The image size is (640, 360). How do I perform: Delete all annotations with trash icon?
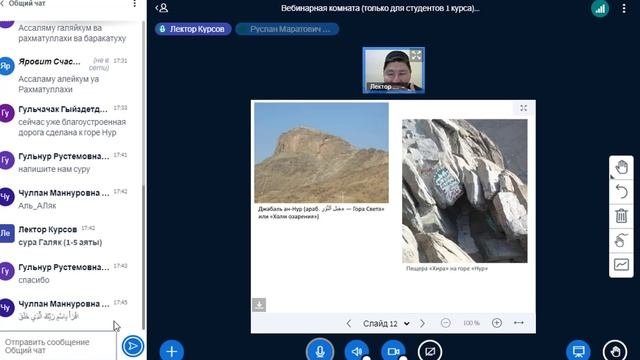click(x=621, y=216)
